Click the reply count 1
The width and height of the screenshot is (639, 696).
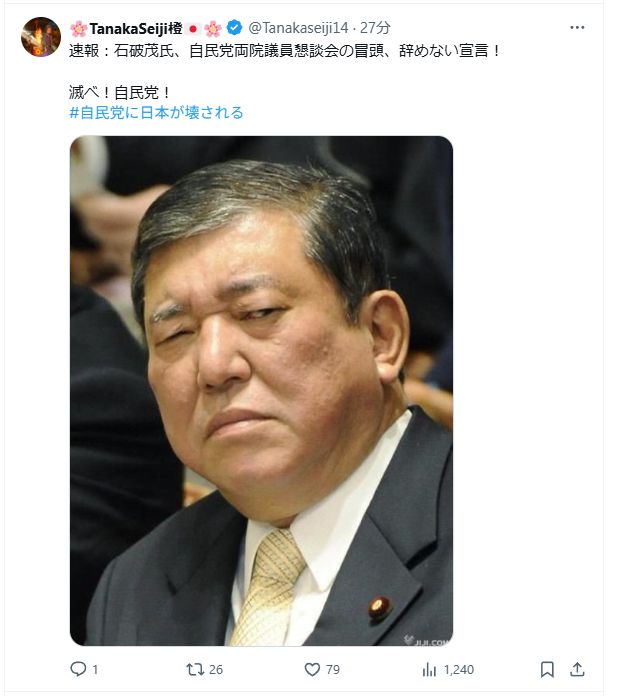tap(95, 669)
